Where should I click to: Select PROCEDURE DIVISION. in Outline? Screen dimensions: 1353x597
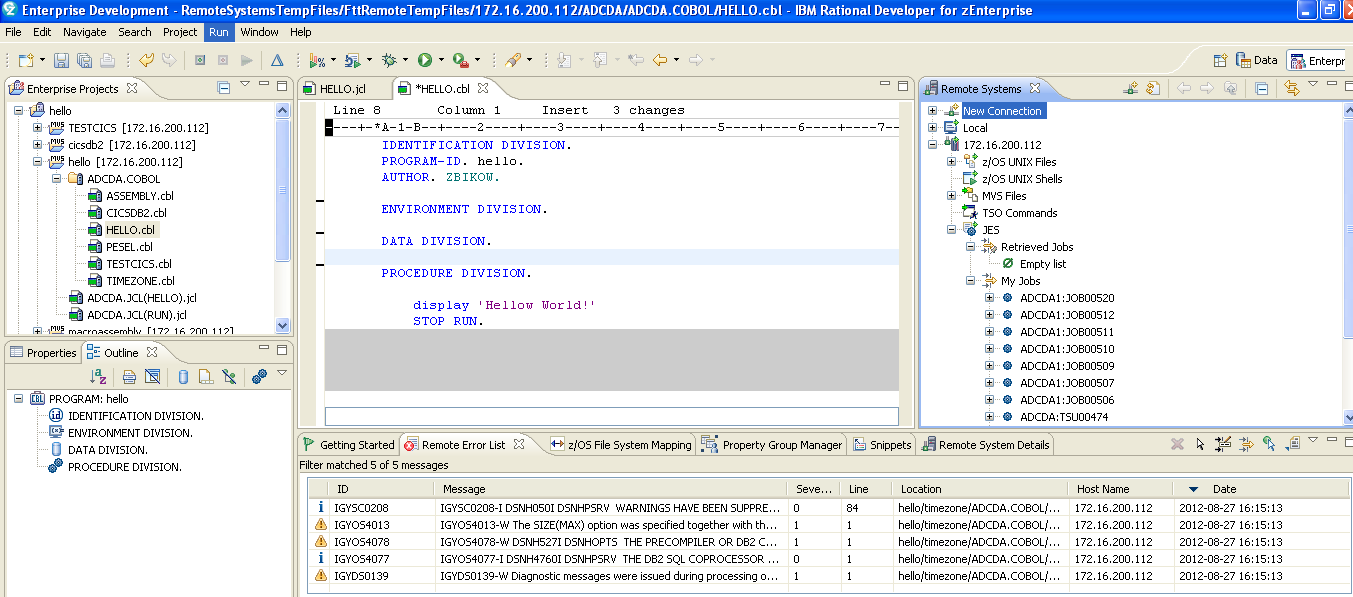(114, 467)
